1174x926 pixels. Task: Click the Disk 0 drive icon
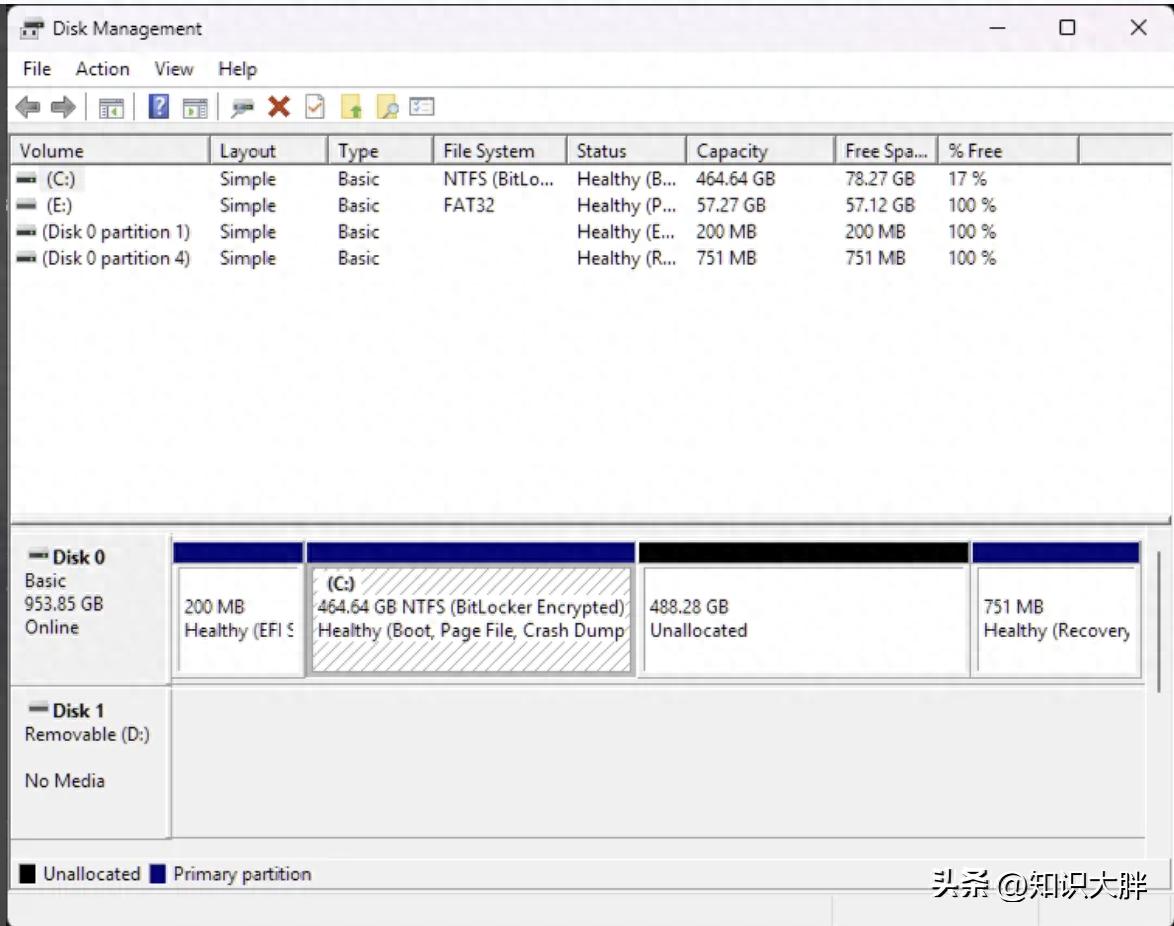tap(38, 555)
